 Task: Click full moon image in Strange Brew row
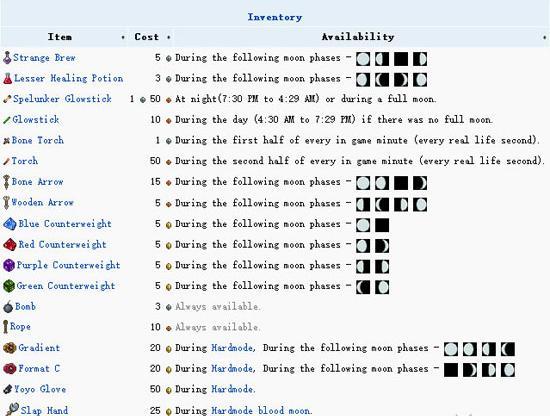[x=363, y=59]
